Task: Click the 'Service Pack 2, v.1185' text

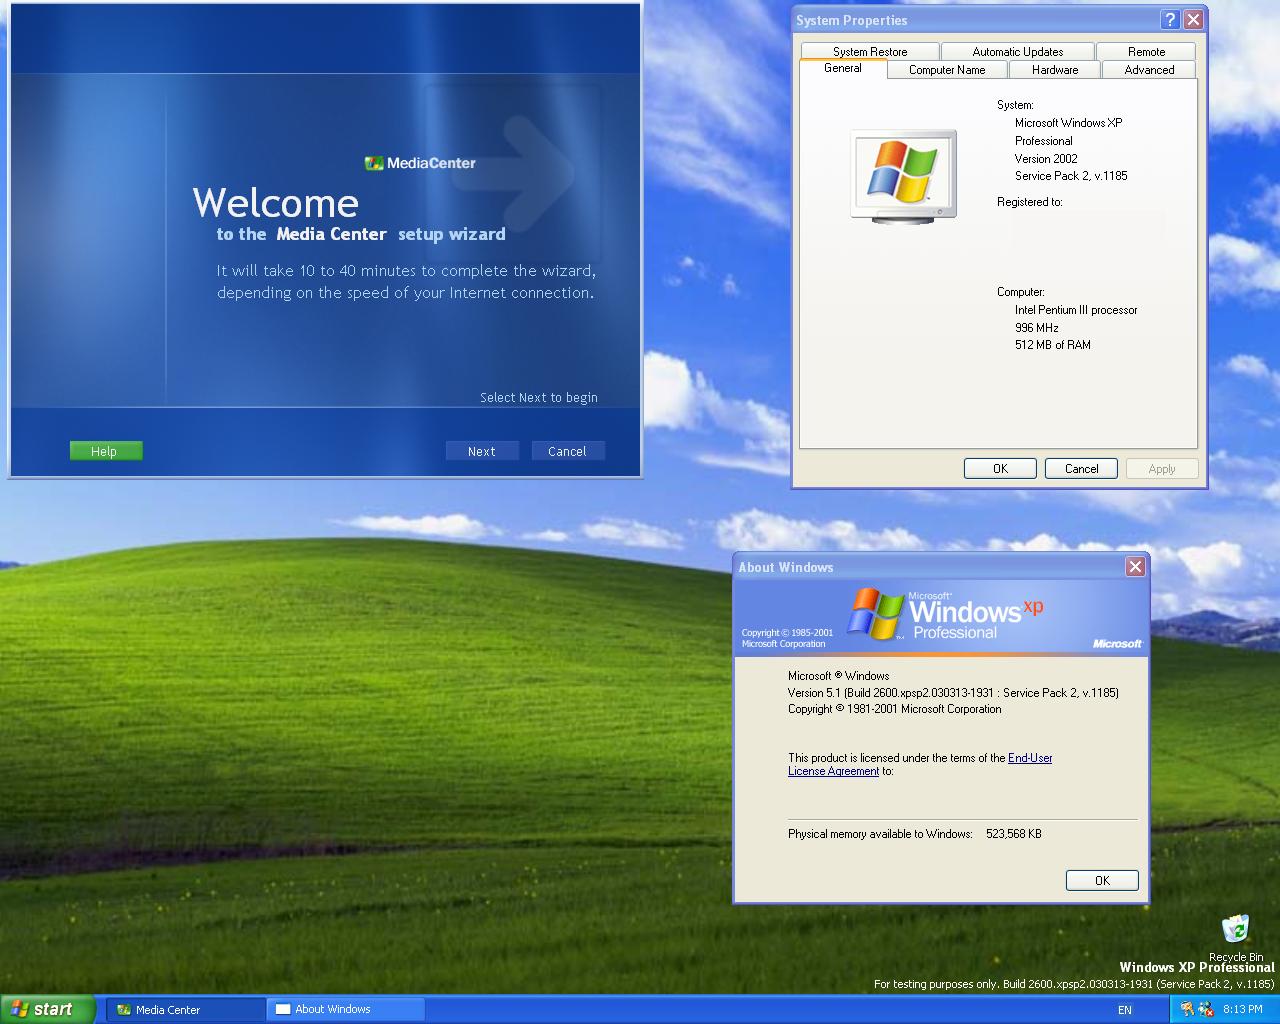Action: (x=1071, y=176)
